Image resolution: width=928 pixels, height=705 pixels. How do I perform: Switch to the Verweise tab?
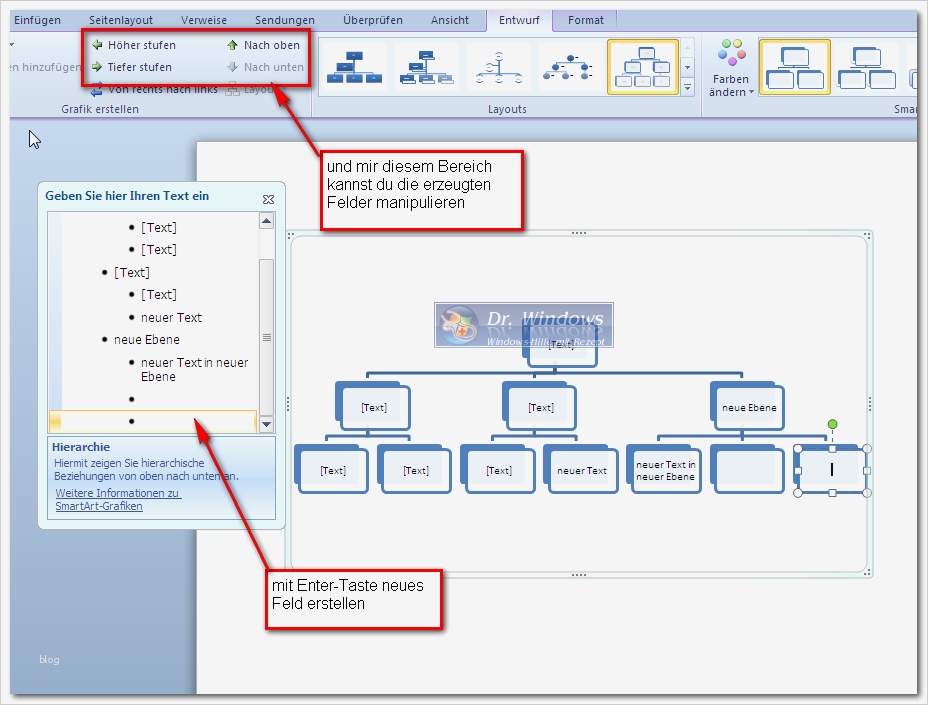coord(204,20)
